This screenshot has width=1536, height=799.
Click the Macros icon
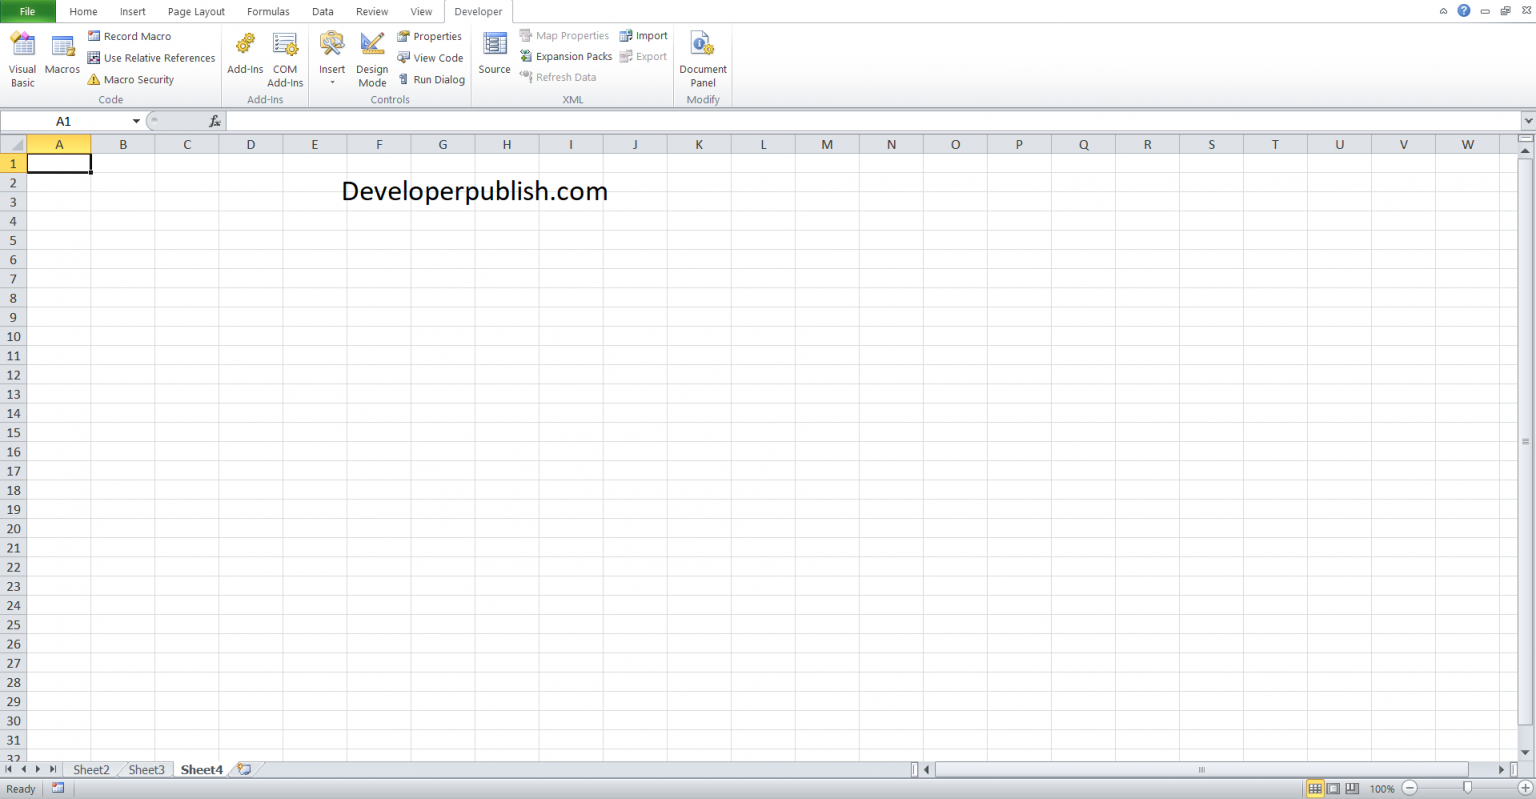[x=62, y=57]
